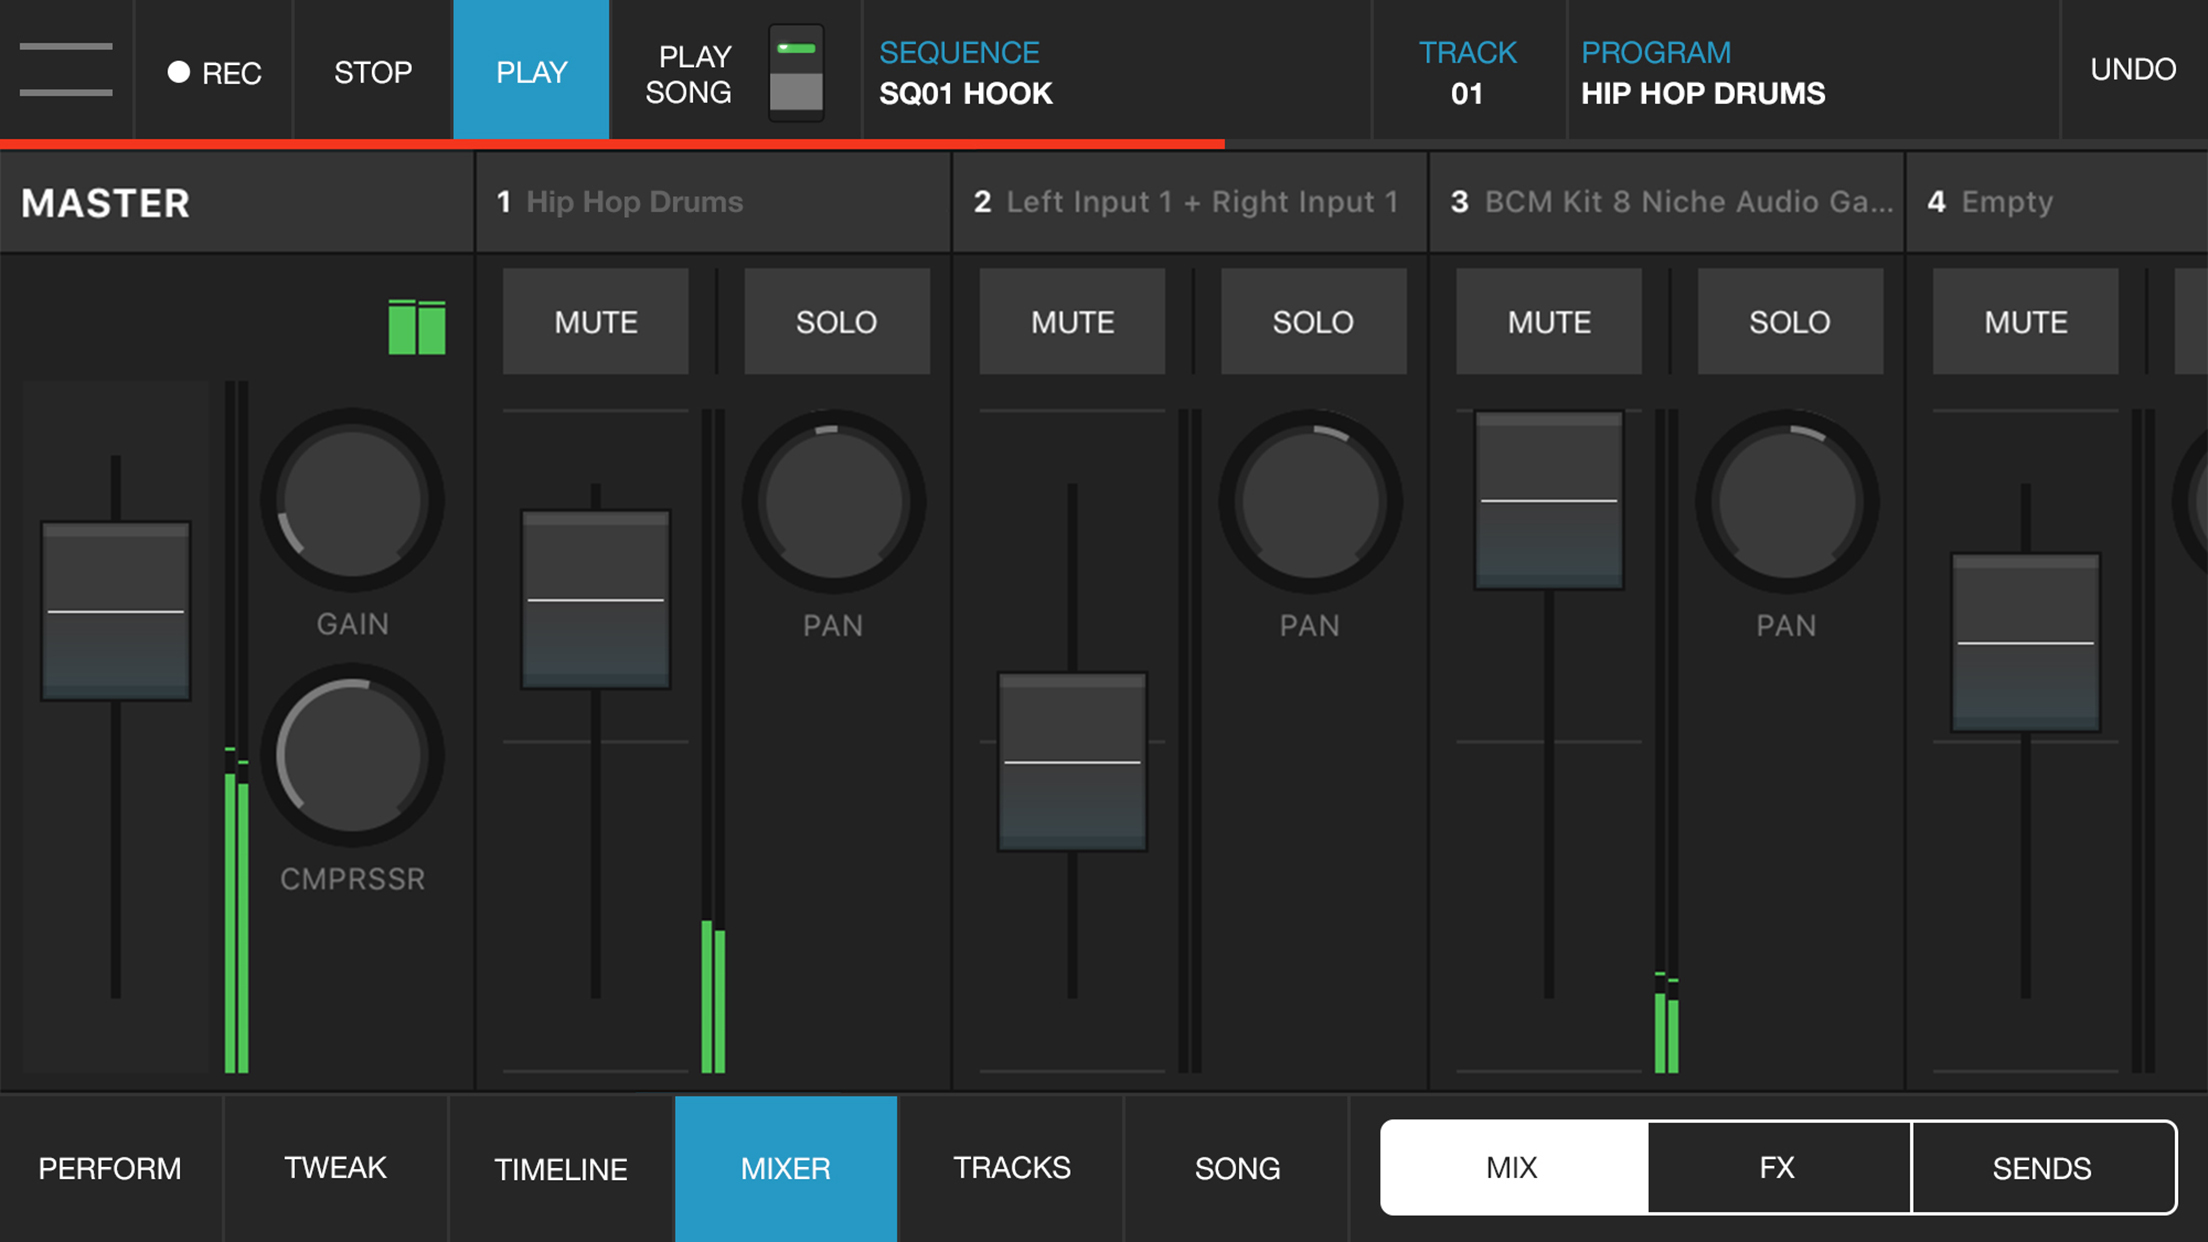Switch to the FX mixer view
The height and width of the screenshot is (1242, 2208).
[x=1777, y=1167]
